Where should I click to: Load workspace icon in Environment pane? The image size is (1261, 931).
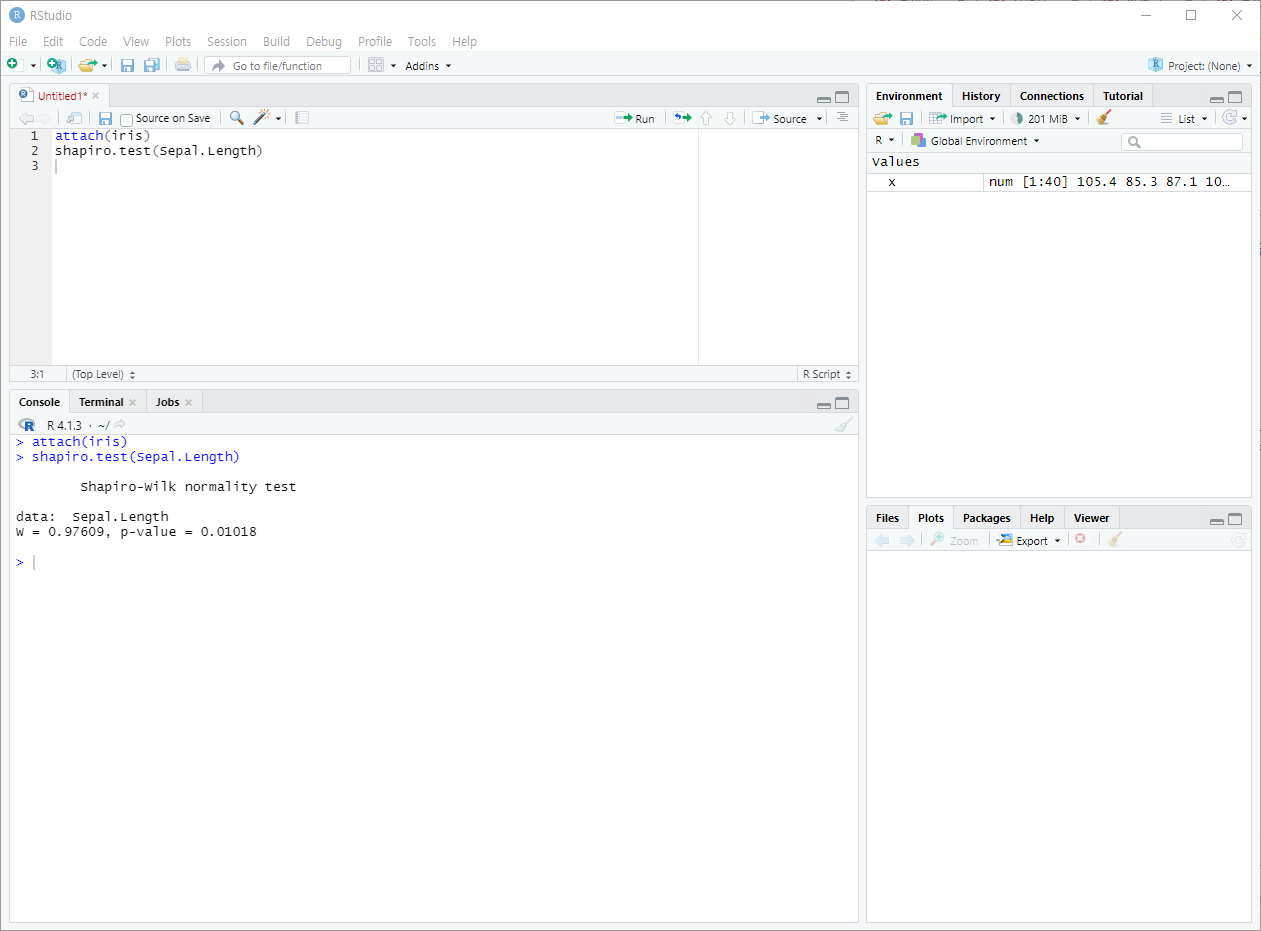(x=882, y=118)
